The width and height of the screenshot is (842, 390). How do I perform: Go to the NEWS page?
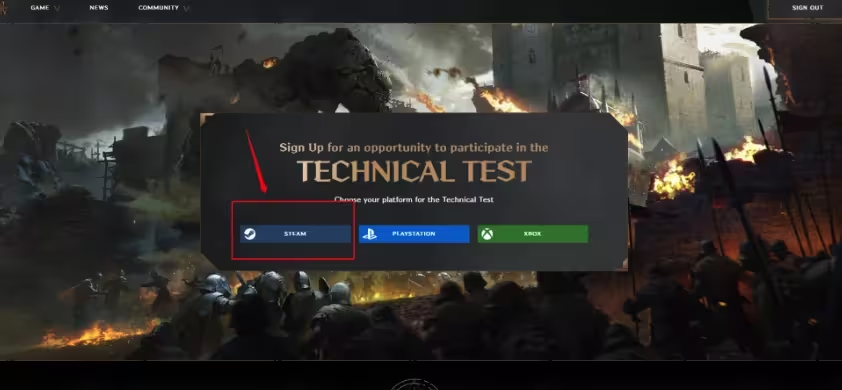coord(99,8)
